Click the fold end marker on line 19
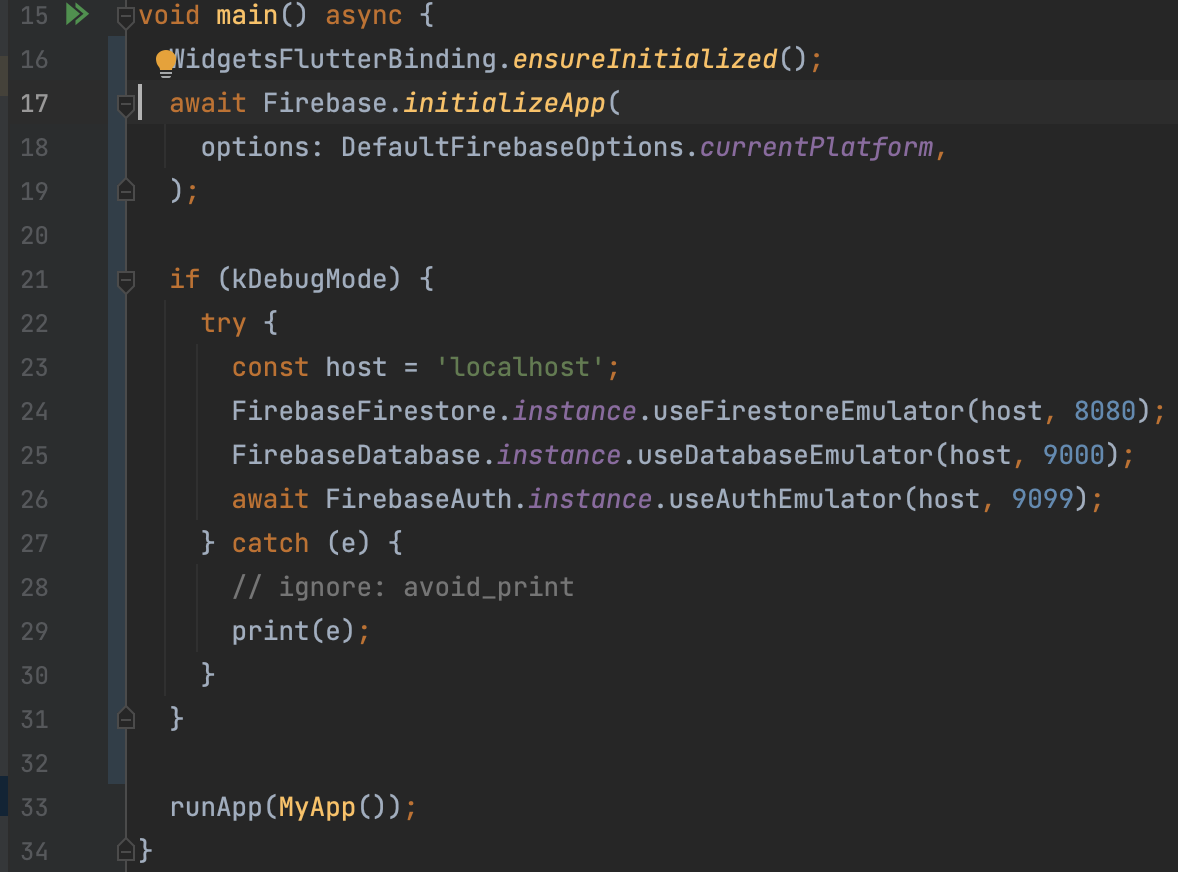The height and width of the screenshot is (872, 1178). coord(126,191)
